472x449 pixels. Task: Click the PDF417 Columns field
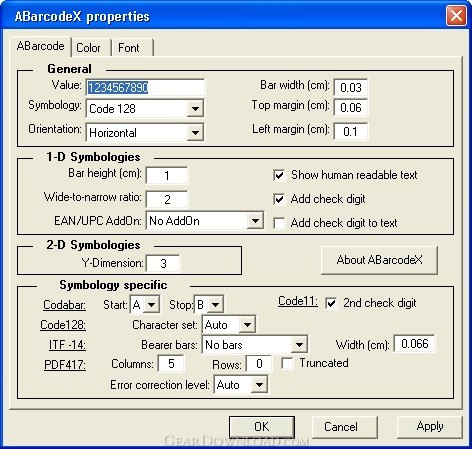171,363
